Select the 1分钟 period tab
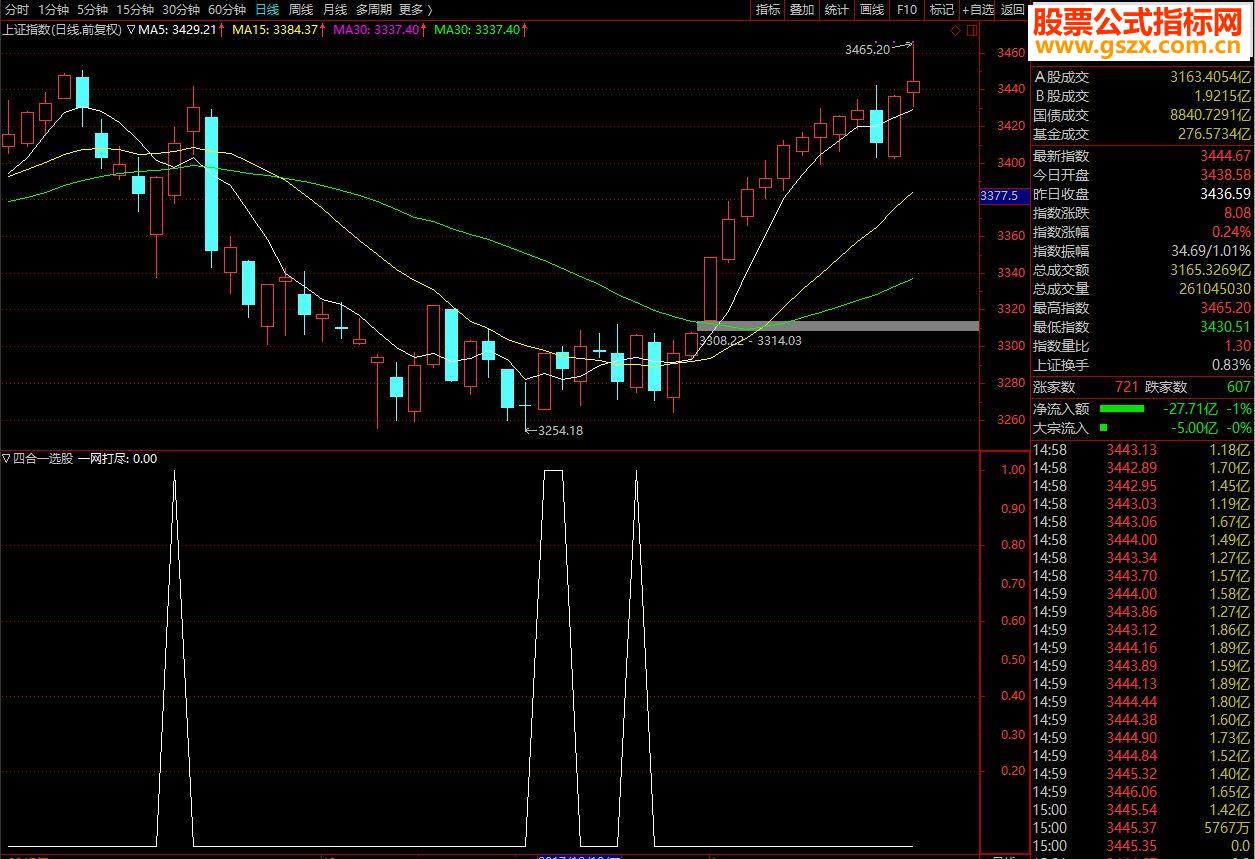This screenshot has width=1255, height=859. click(x=53, y=9)
